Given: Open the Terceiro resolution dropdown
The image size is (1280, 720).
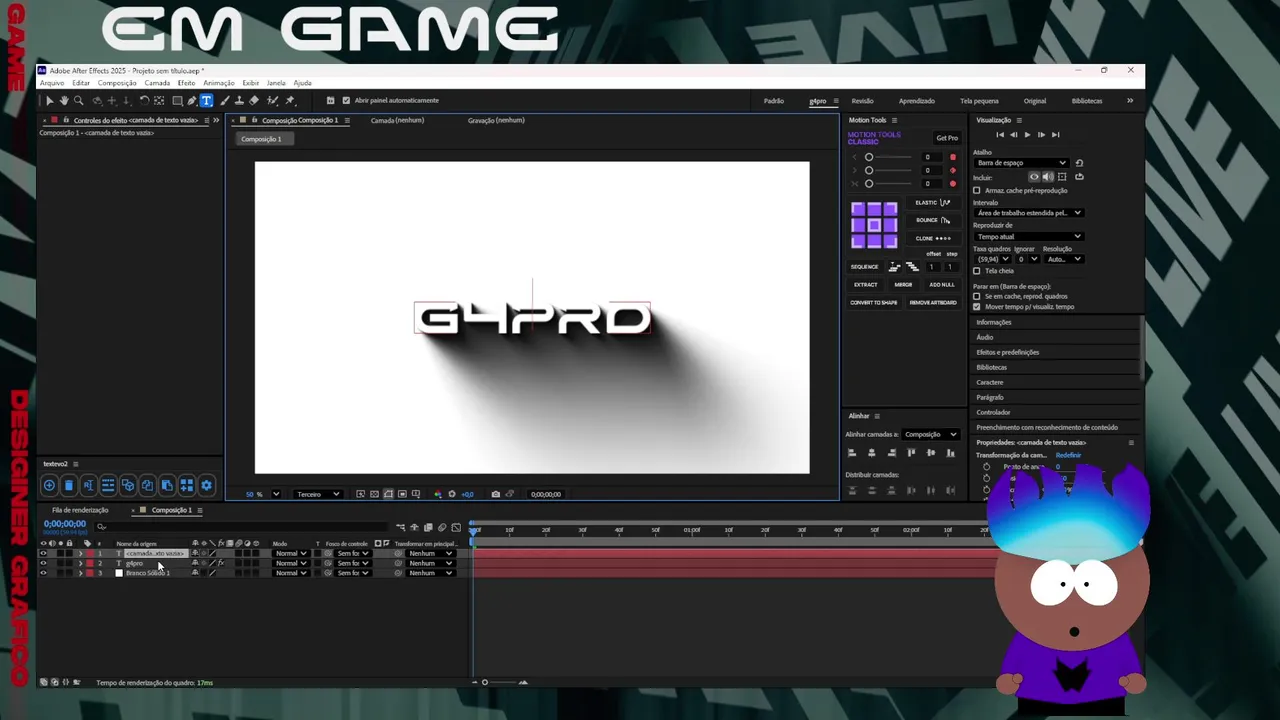Looking at the screenshot, I should (319, 494).
